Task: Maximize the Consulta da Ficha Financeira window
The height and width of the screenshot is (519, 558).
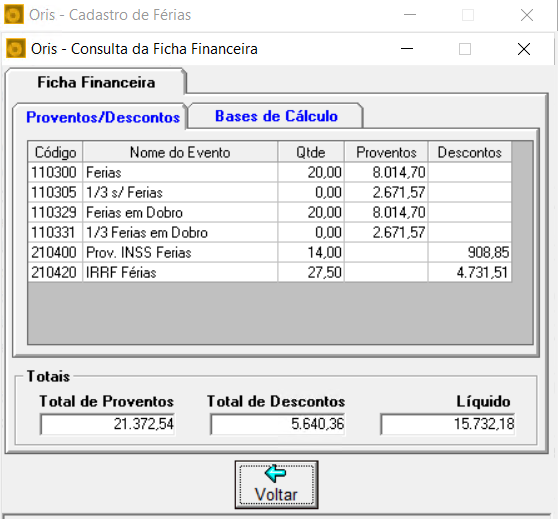Action: click(x=465, y=49)
